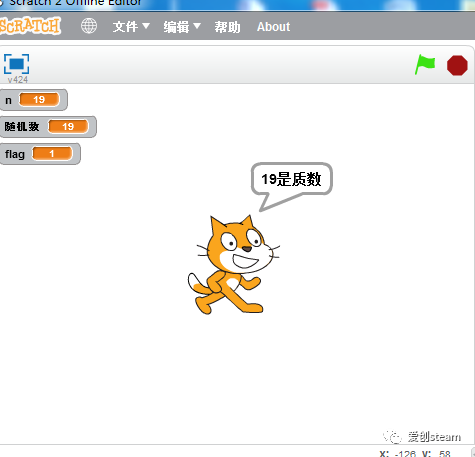Image resolution: width=475 pixels, height=457 pixels.
Task: Open the 帮助 menu
Action: [x=227, y=27]
